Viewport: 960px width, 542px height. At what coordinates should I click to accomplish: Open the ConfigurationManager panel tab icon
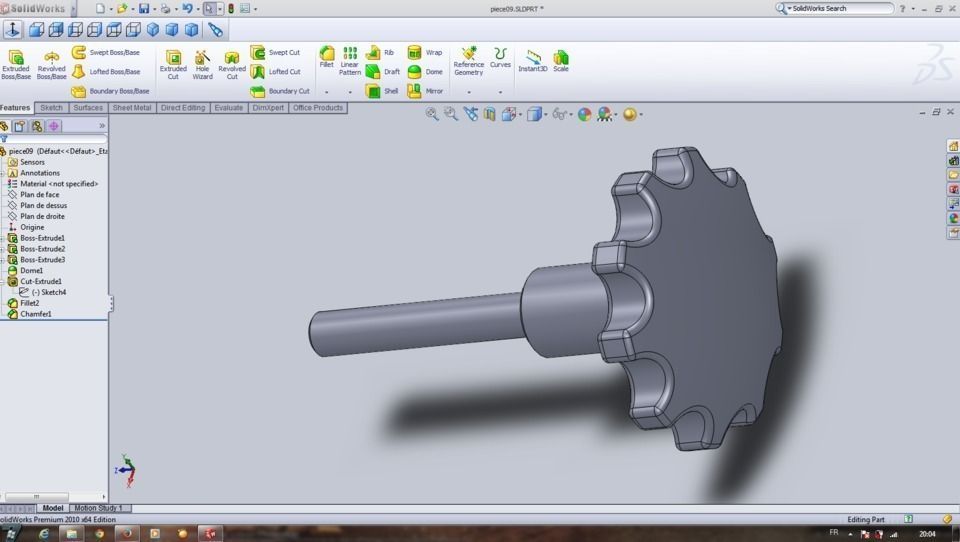pos(37,126)
